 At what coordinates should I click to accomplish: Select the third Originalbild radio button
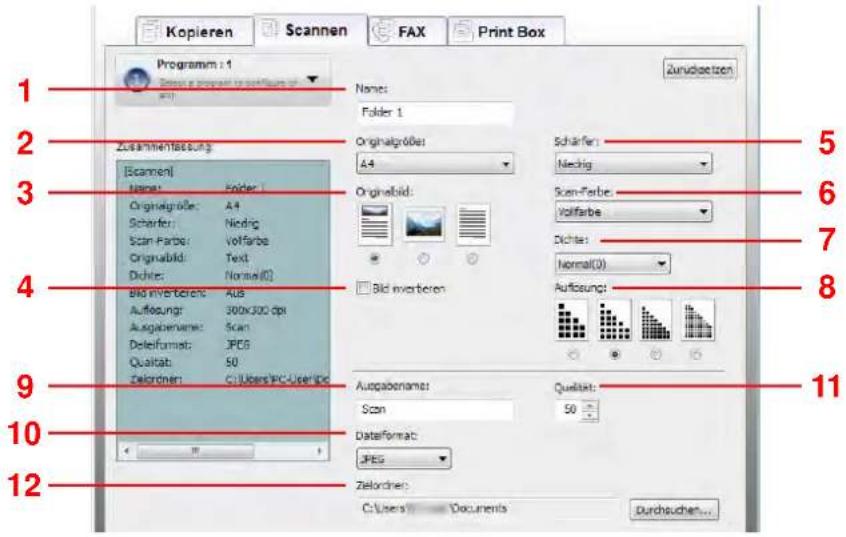pos(472,259)
